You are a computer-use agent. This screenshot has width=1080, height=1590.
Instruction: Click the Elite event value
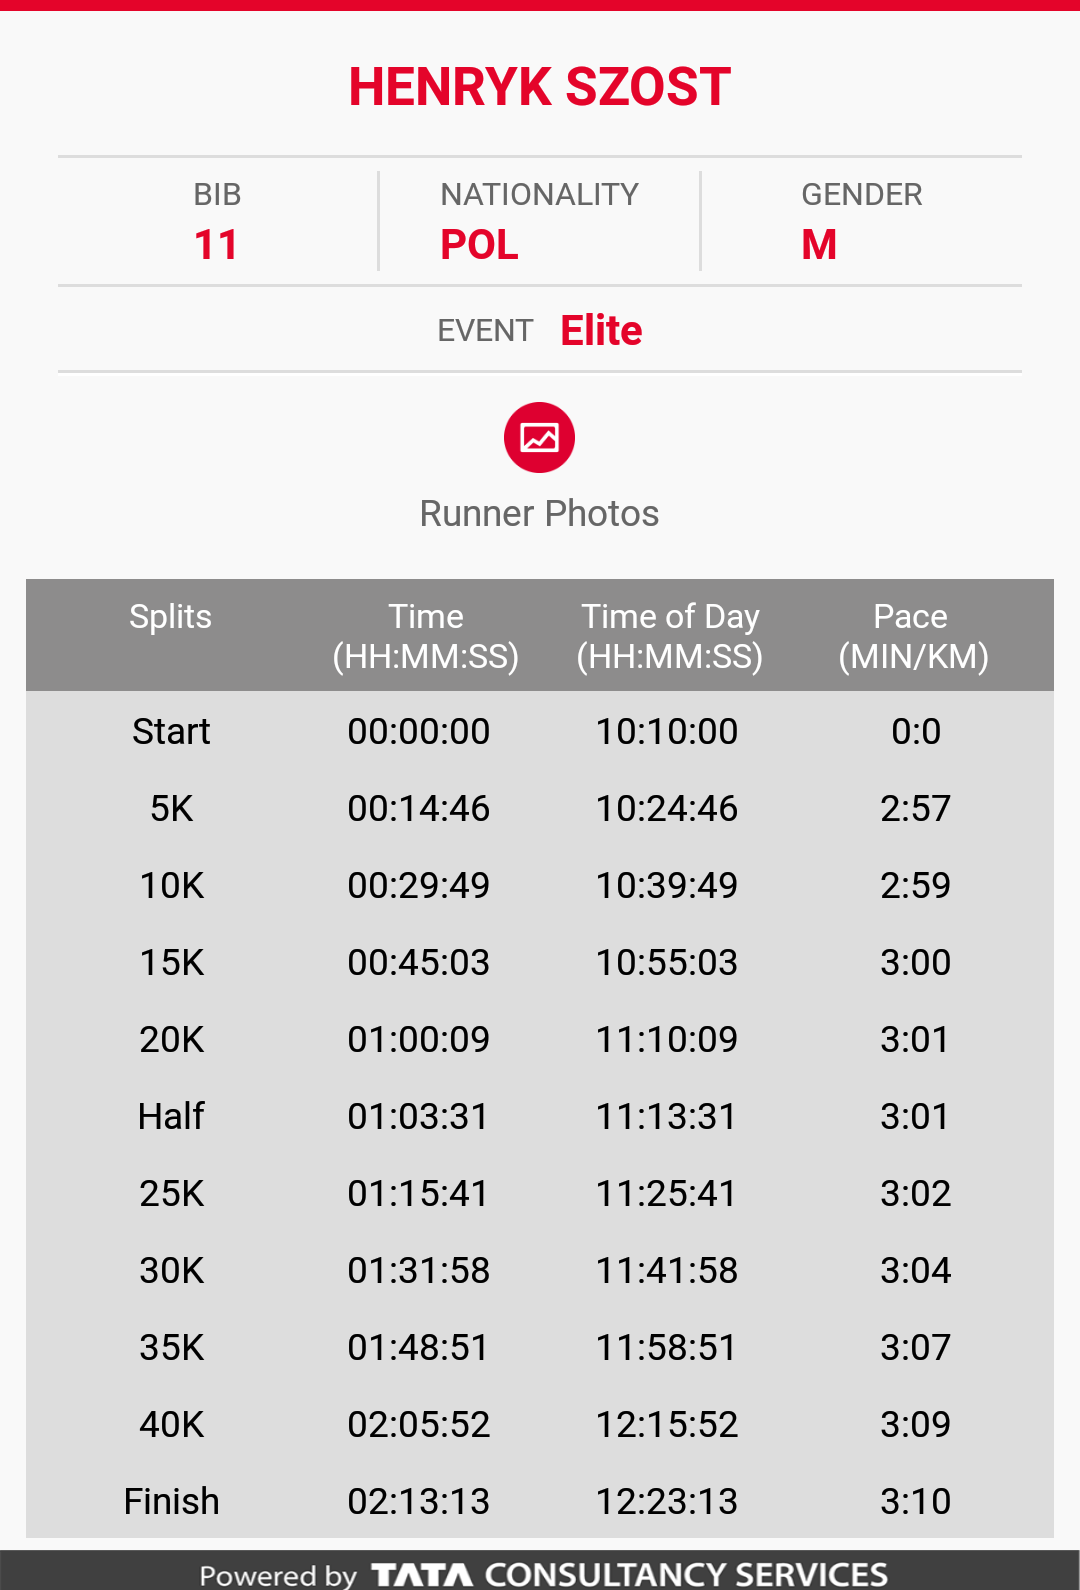pyautogui.click(x=601, y=330)
